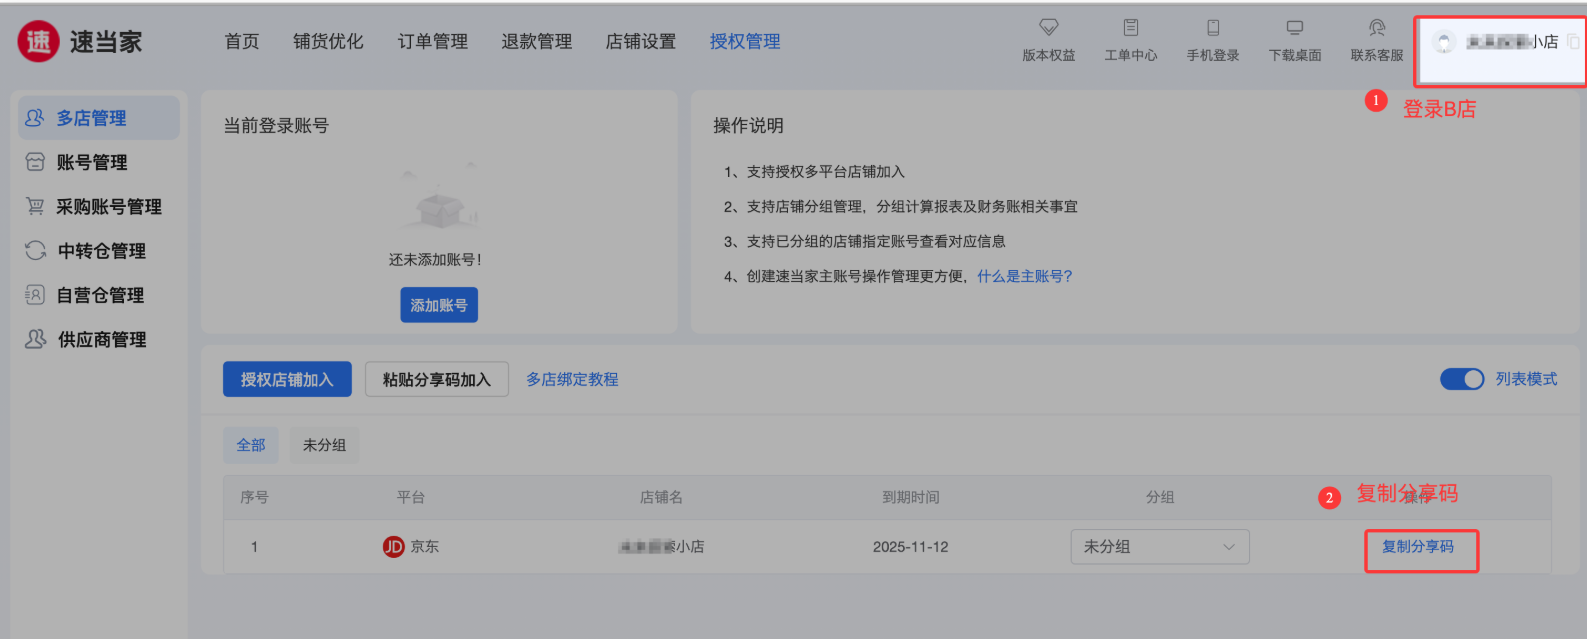Contact support via the 联系客服 icon
This screenshot has width=1587, height=639.
(x=1377, y=28)
